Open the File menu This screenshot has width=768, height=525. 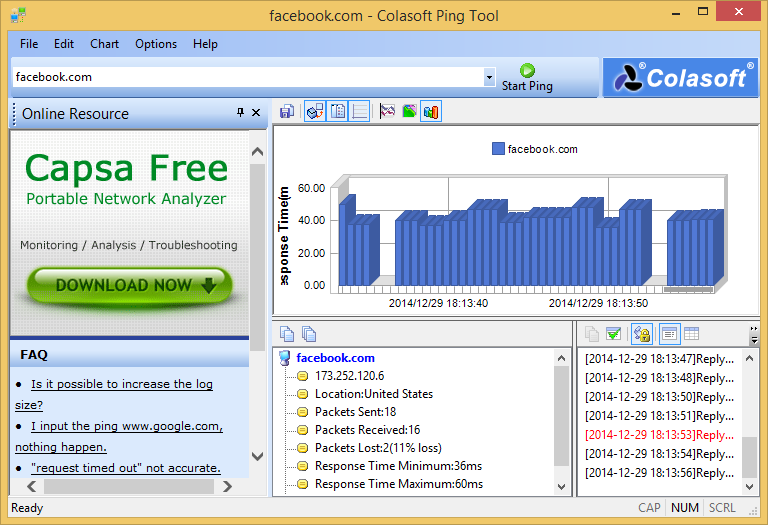(x=29, y=44)
